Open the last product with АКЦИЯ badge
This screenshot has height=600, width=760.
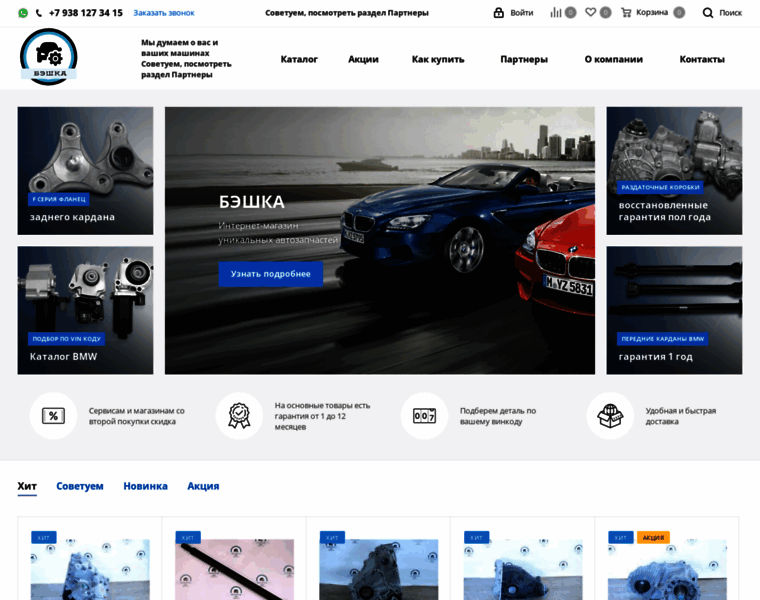point(667,569)
